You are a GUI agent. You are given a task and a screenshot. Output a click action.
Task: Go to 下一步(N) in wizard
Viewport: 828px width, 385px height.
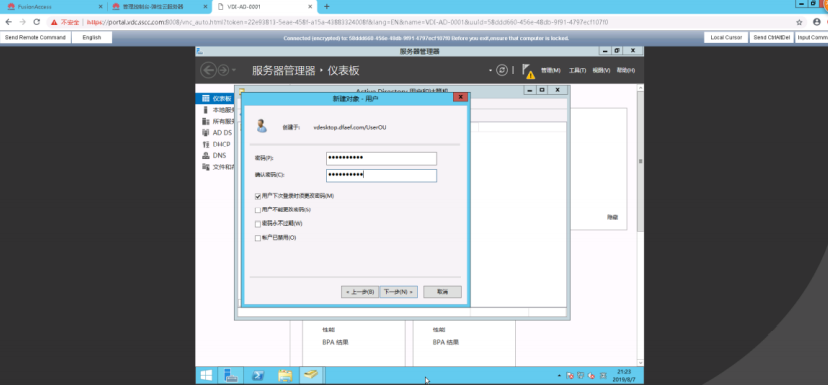point(398,292)
